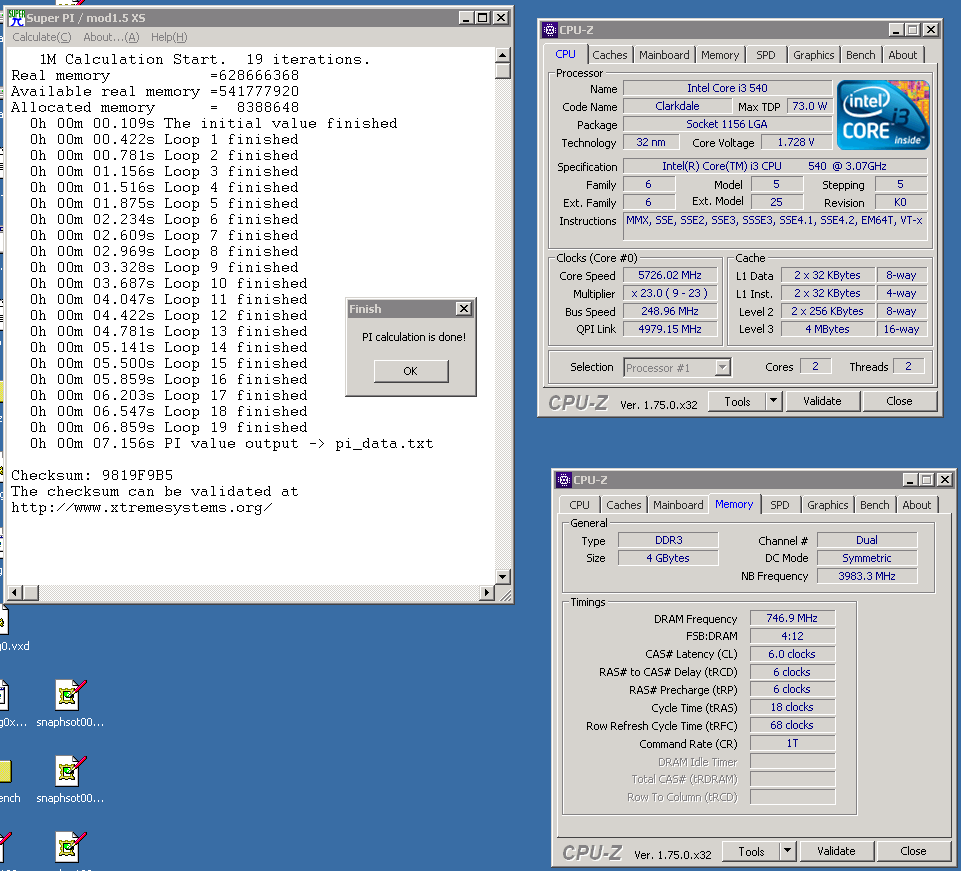Open the upper snaphsot00 desktop icon
This screenshot has height=871, width=961.
click(x=69, y=703)
